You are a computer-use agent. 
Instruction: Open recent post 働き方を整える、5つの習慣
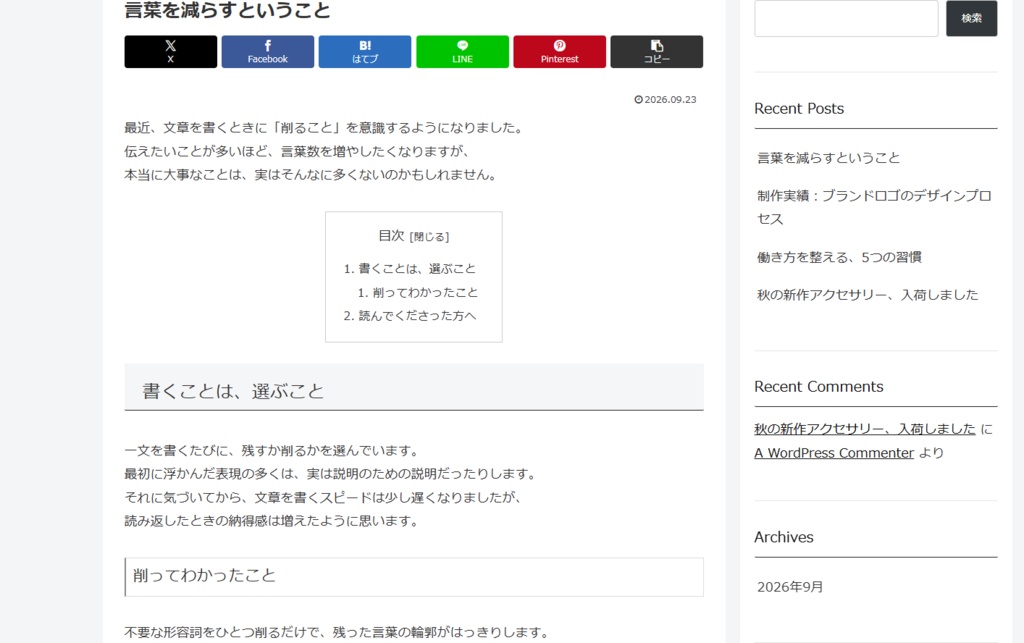[839, 257]
